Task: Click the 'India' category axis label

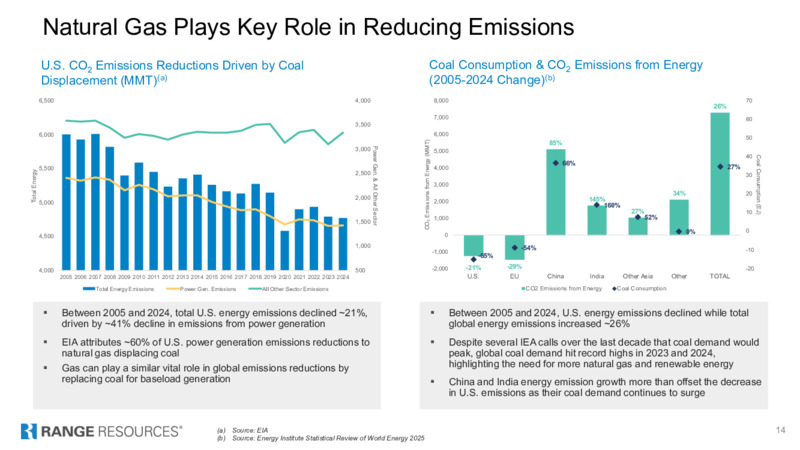Action: click(x=597, y=276)
